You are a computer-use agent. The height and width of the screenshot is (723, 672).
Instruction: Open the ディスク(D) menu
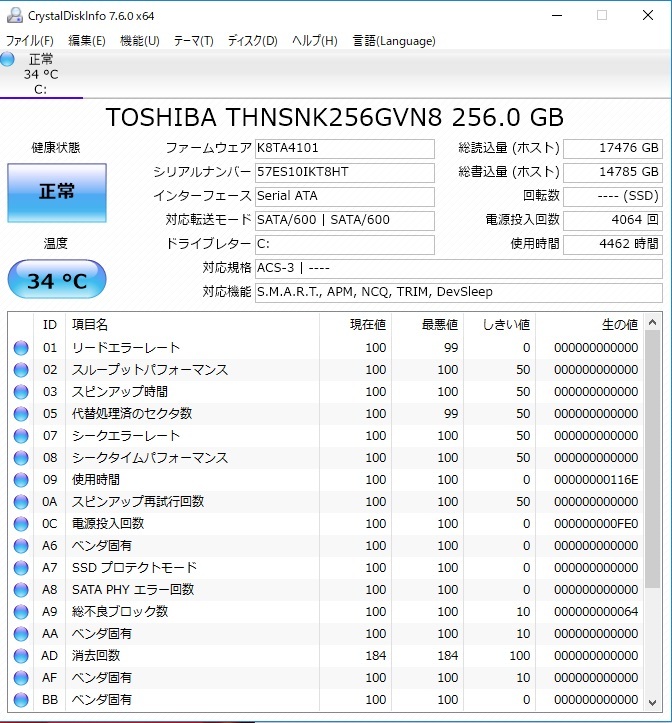[x=253, y=41]
